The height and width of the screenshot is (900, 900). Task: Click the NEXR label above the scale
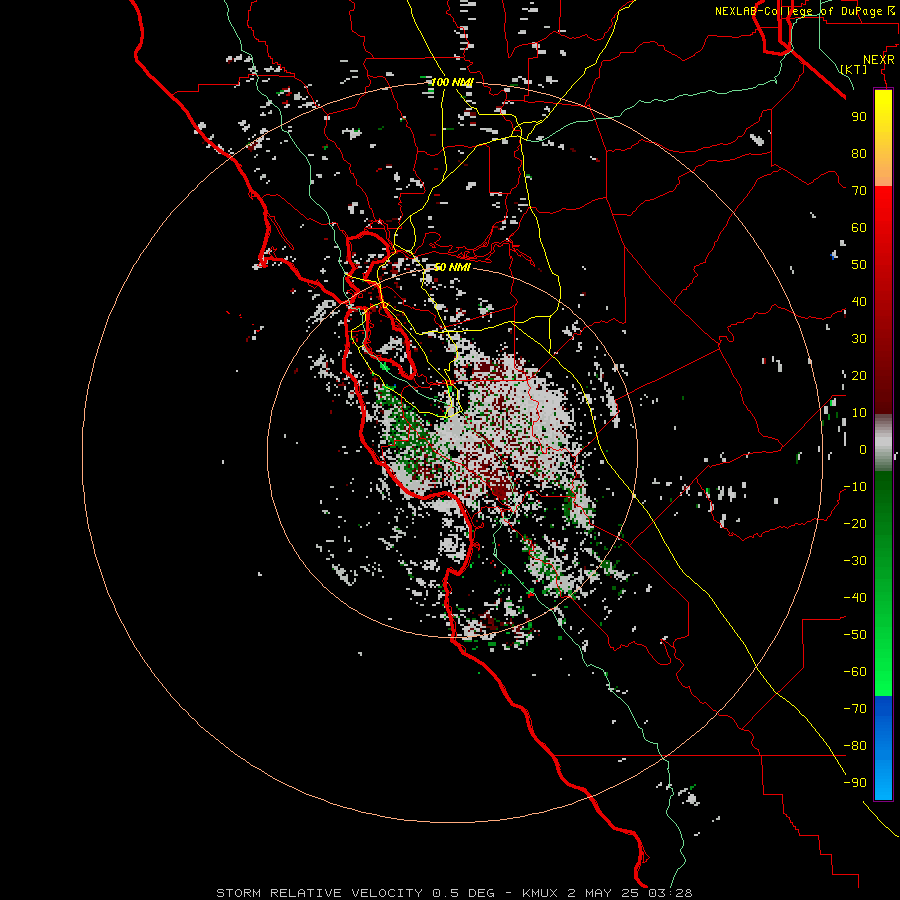pos(879,60)
